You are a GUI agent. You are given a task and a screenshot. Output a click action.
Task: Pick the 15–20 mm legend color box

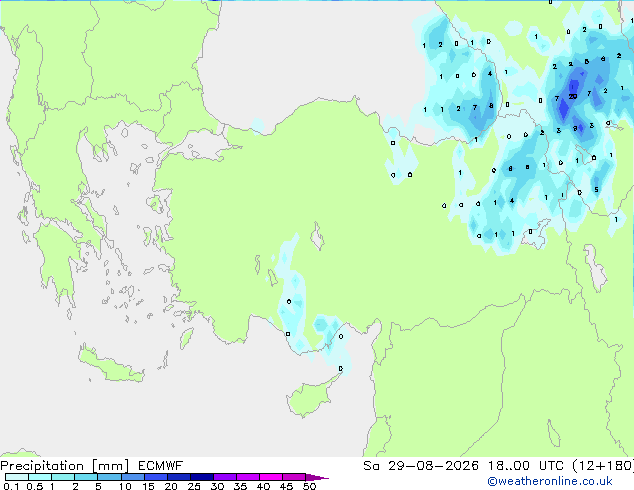click(156, 477)
